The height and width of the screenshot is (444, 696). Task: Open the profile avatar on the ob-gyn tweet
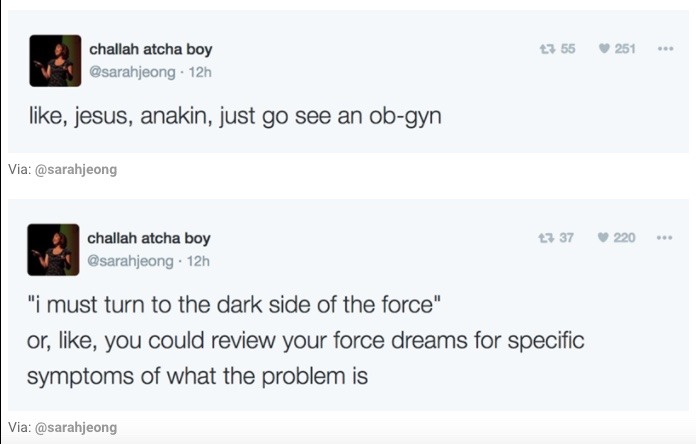tap(55, 60)
